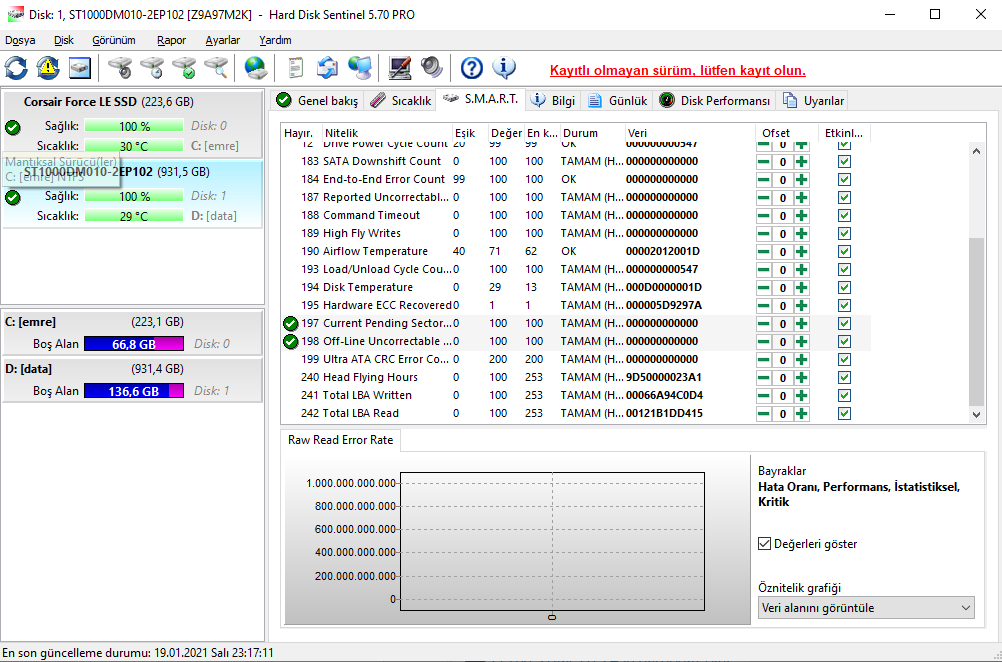Image resolution: width=1002 pixels, height=662 pixels.
Task: Click the monitor with brush configuration icon
Action: (x=400, y=68)
